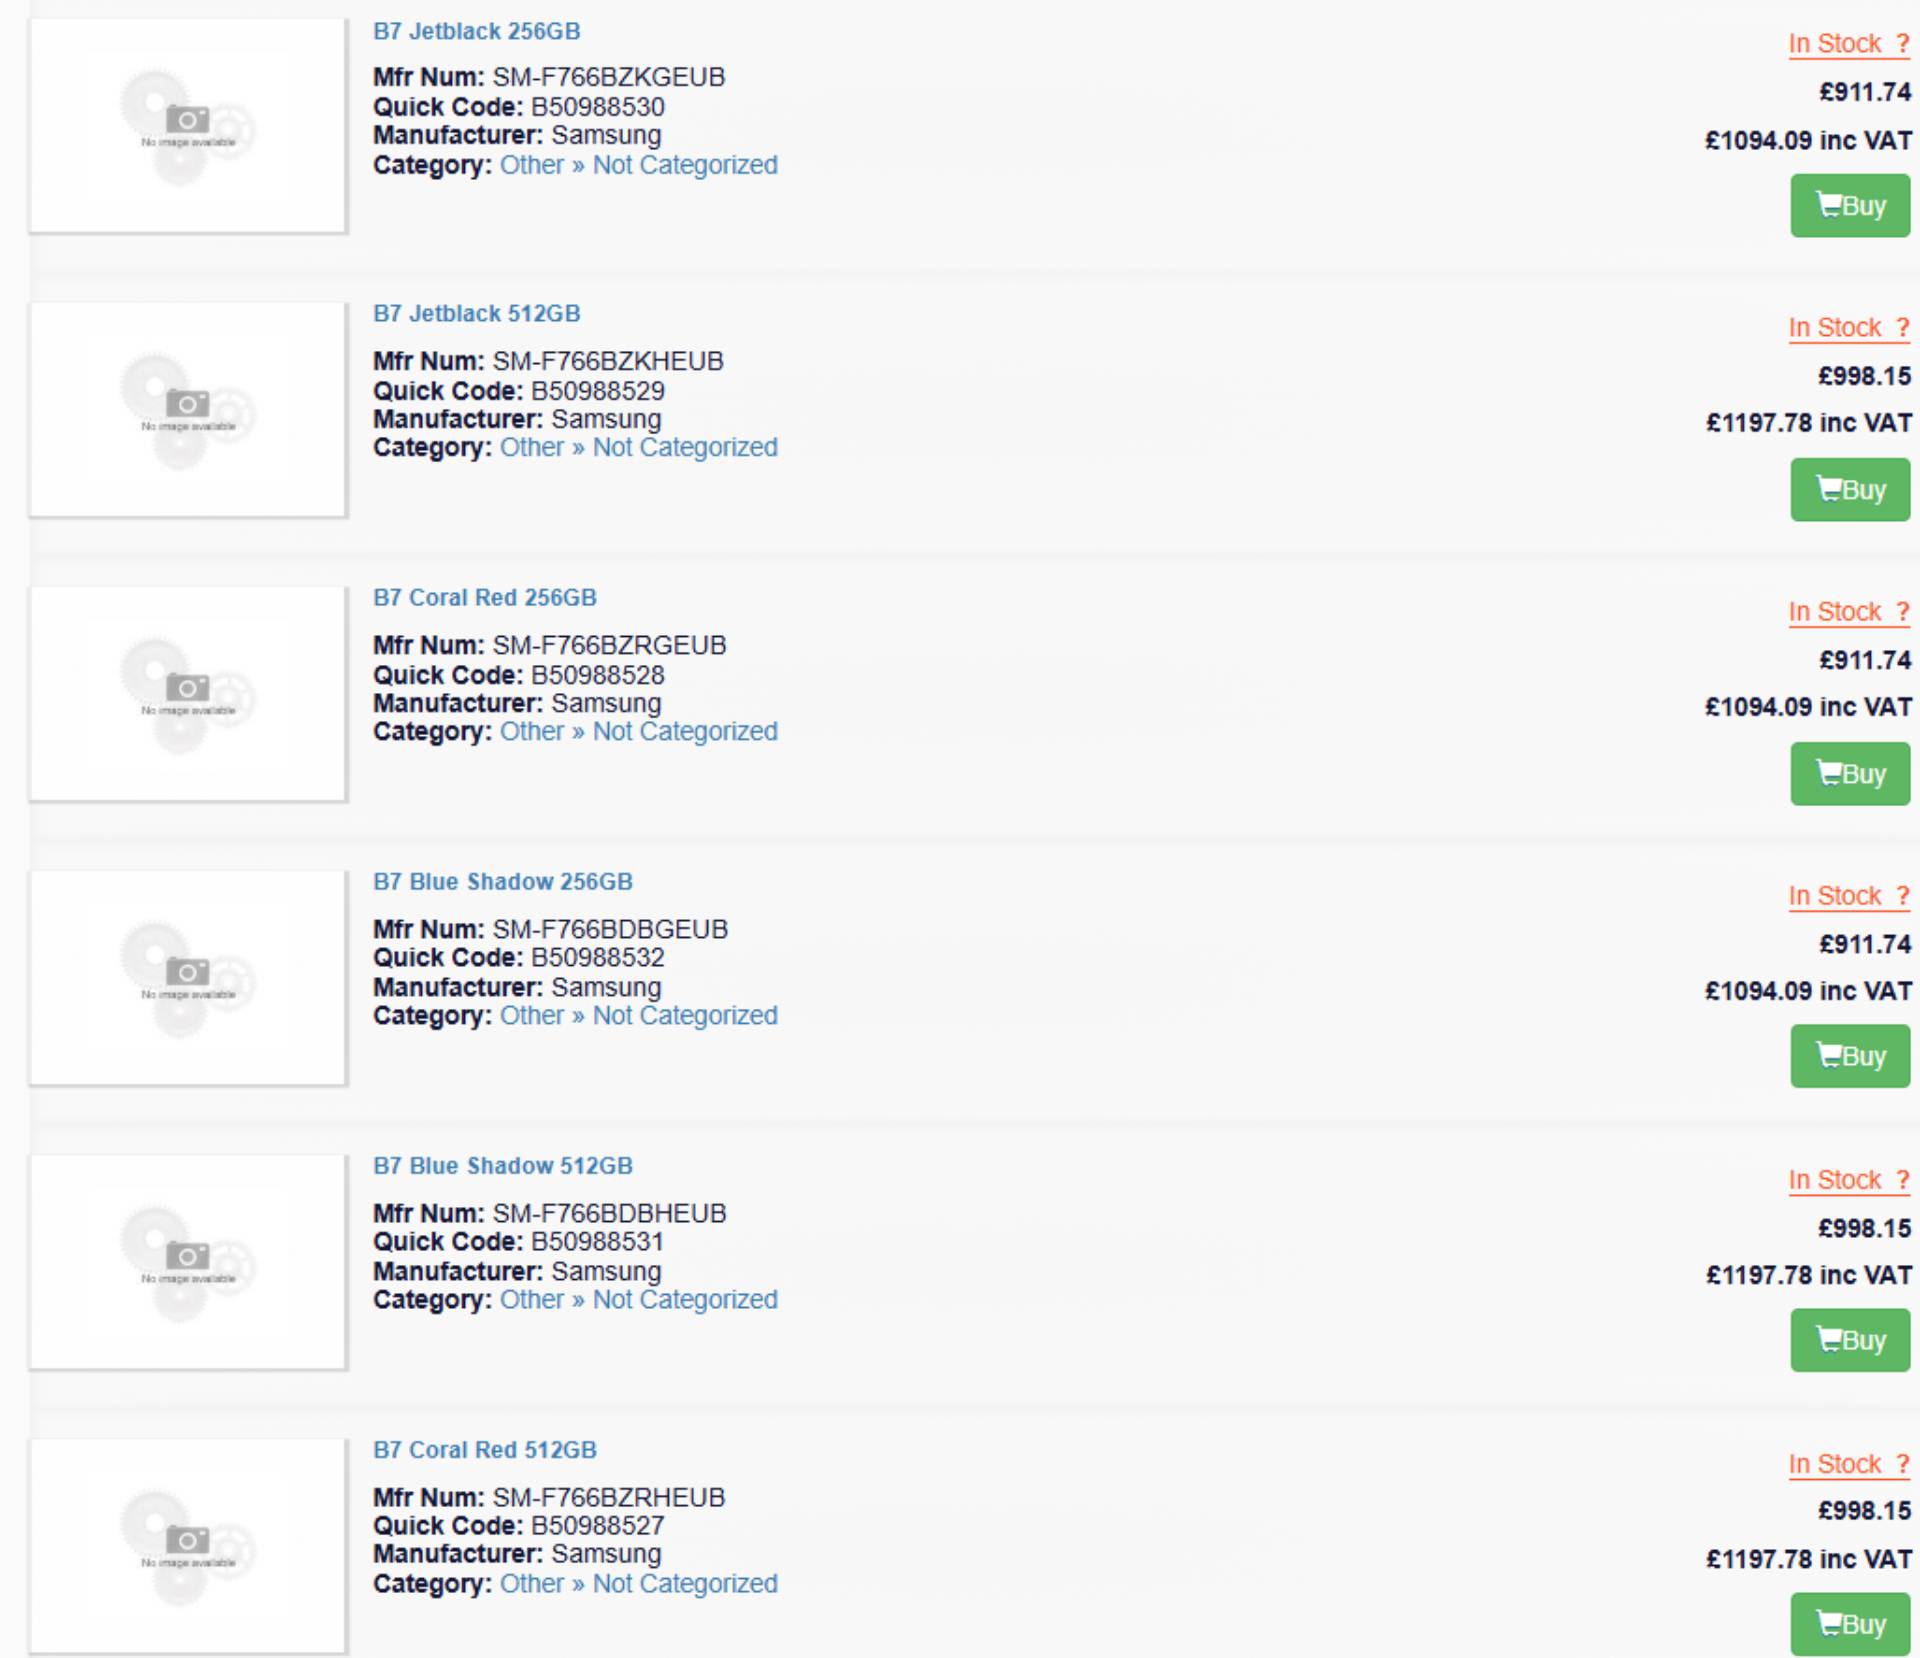Open B7 Coral Red 512GB title link
This screenshot has height=1658, width=1920.
click(484, 1450)
